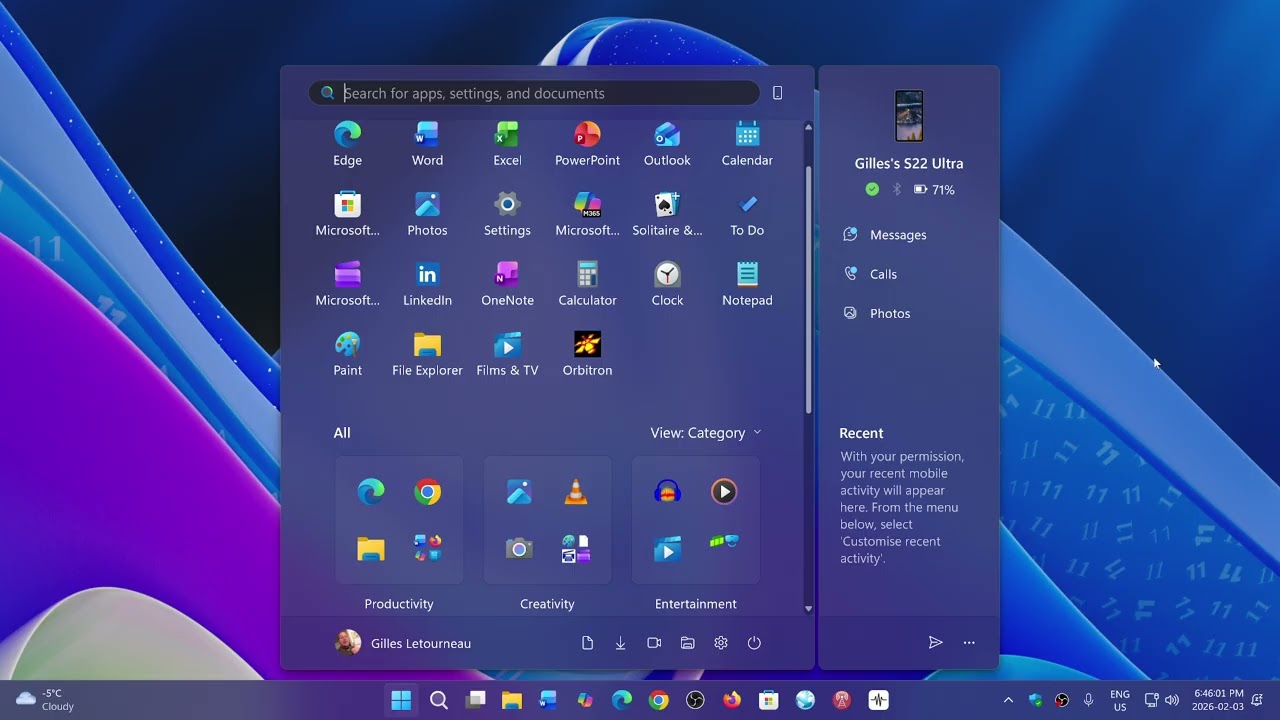Open the Edge pinned app
Image resolution: width=1280 pixels, height=720 pixels.
(347, 145)
